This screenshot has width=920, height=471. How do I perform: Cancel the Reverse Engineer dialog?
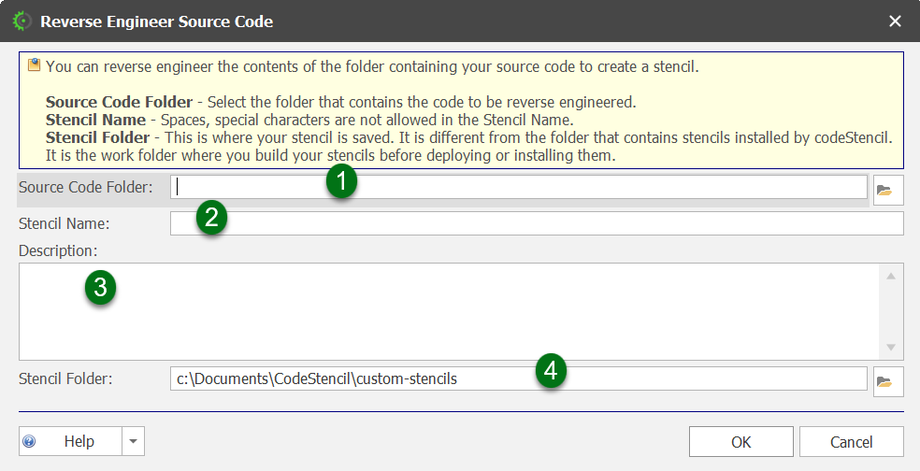coord(851,441)
